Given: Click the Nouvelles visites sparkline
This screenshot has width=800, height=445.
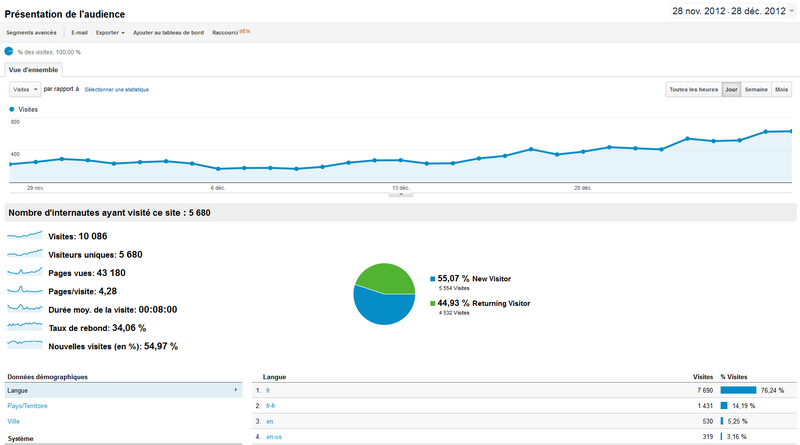Looking at the screenshot, I should [x=25, y=346].
